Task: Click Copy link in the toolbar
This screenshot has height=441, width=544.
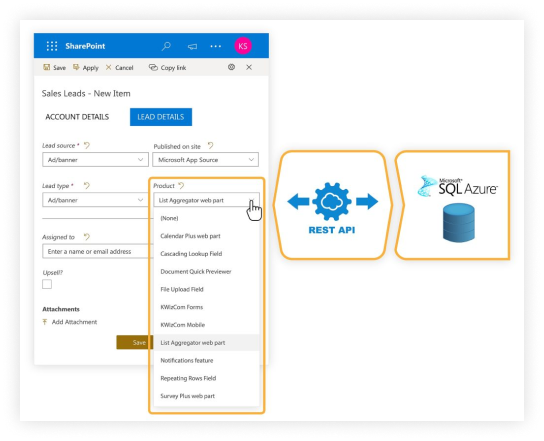Action: click(x=168, y=68)
